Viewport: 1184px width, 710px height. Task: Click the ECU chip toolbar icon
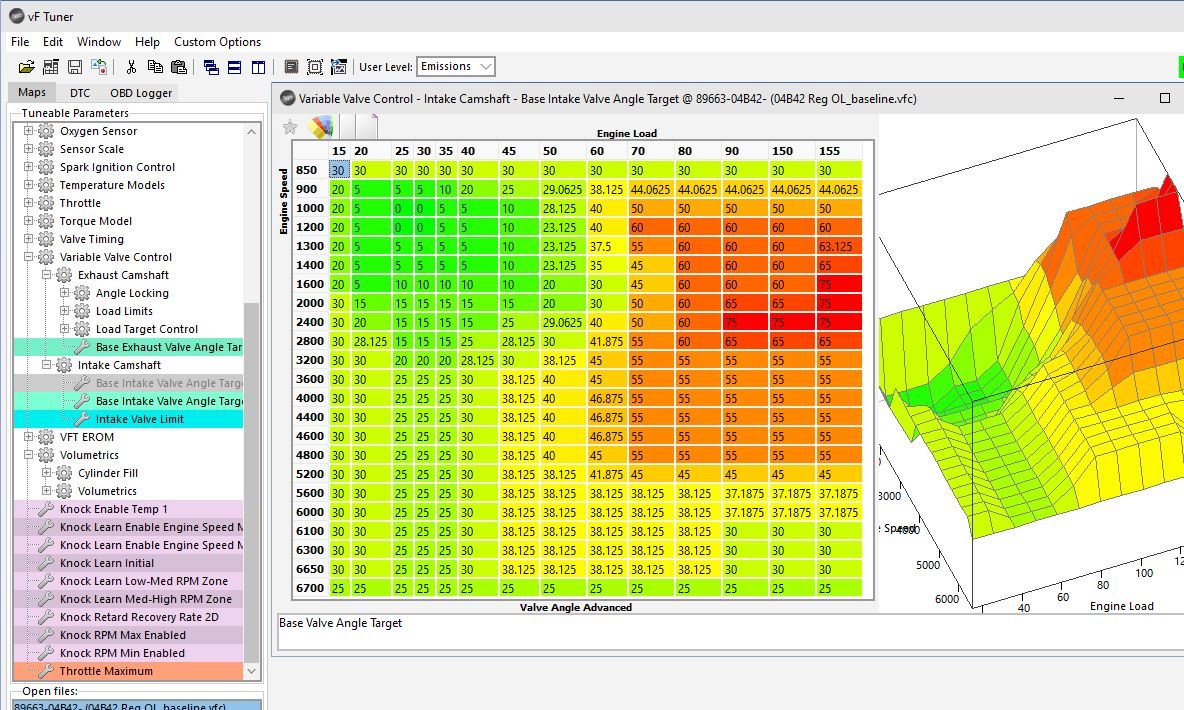(x=291, y=67)
